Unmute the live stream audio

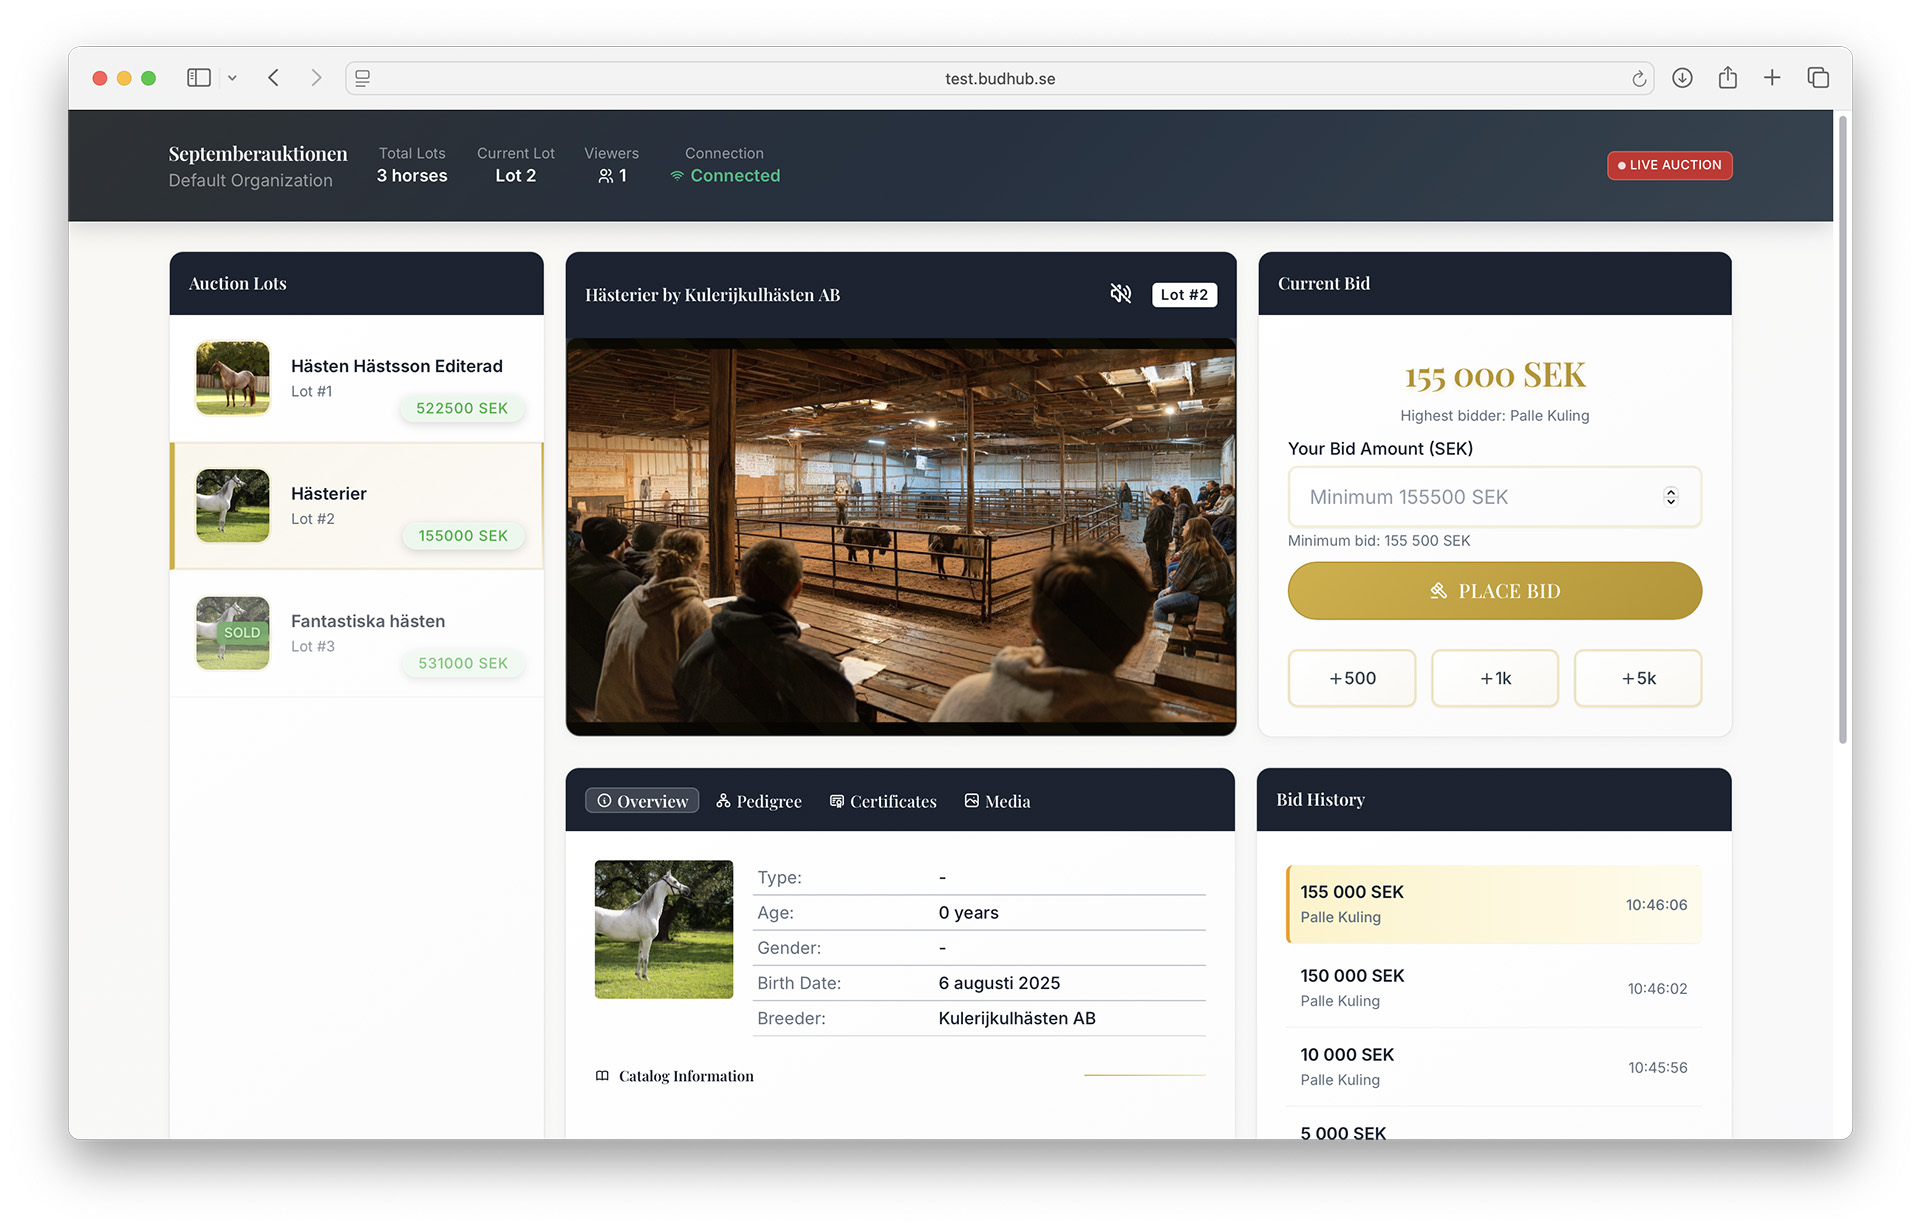coord(1120,294)
